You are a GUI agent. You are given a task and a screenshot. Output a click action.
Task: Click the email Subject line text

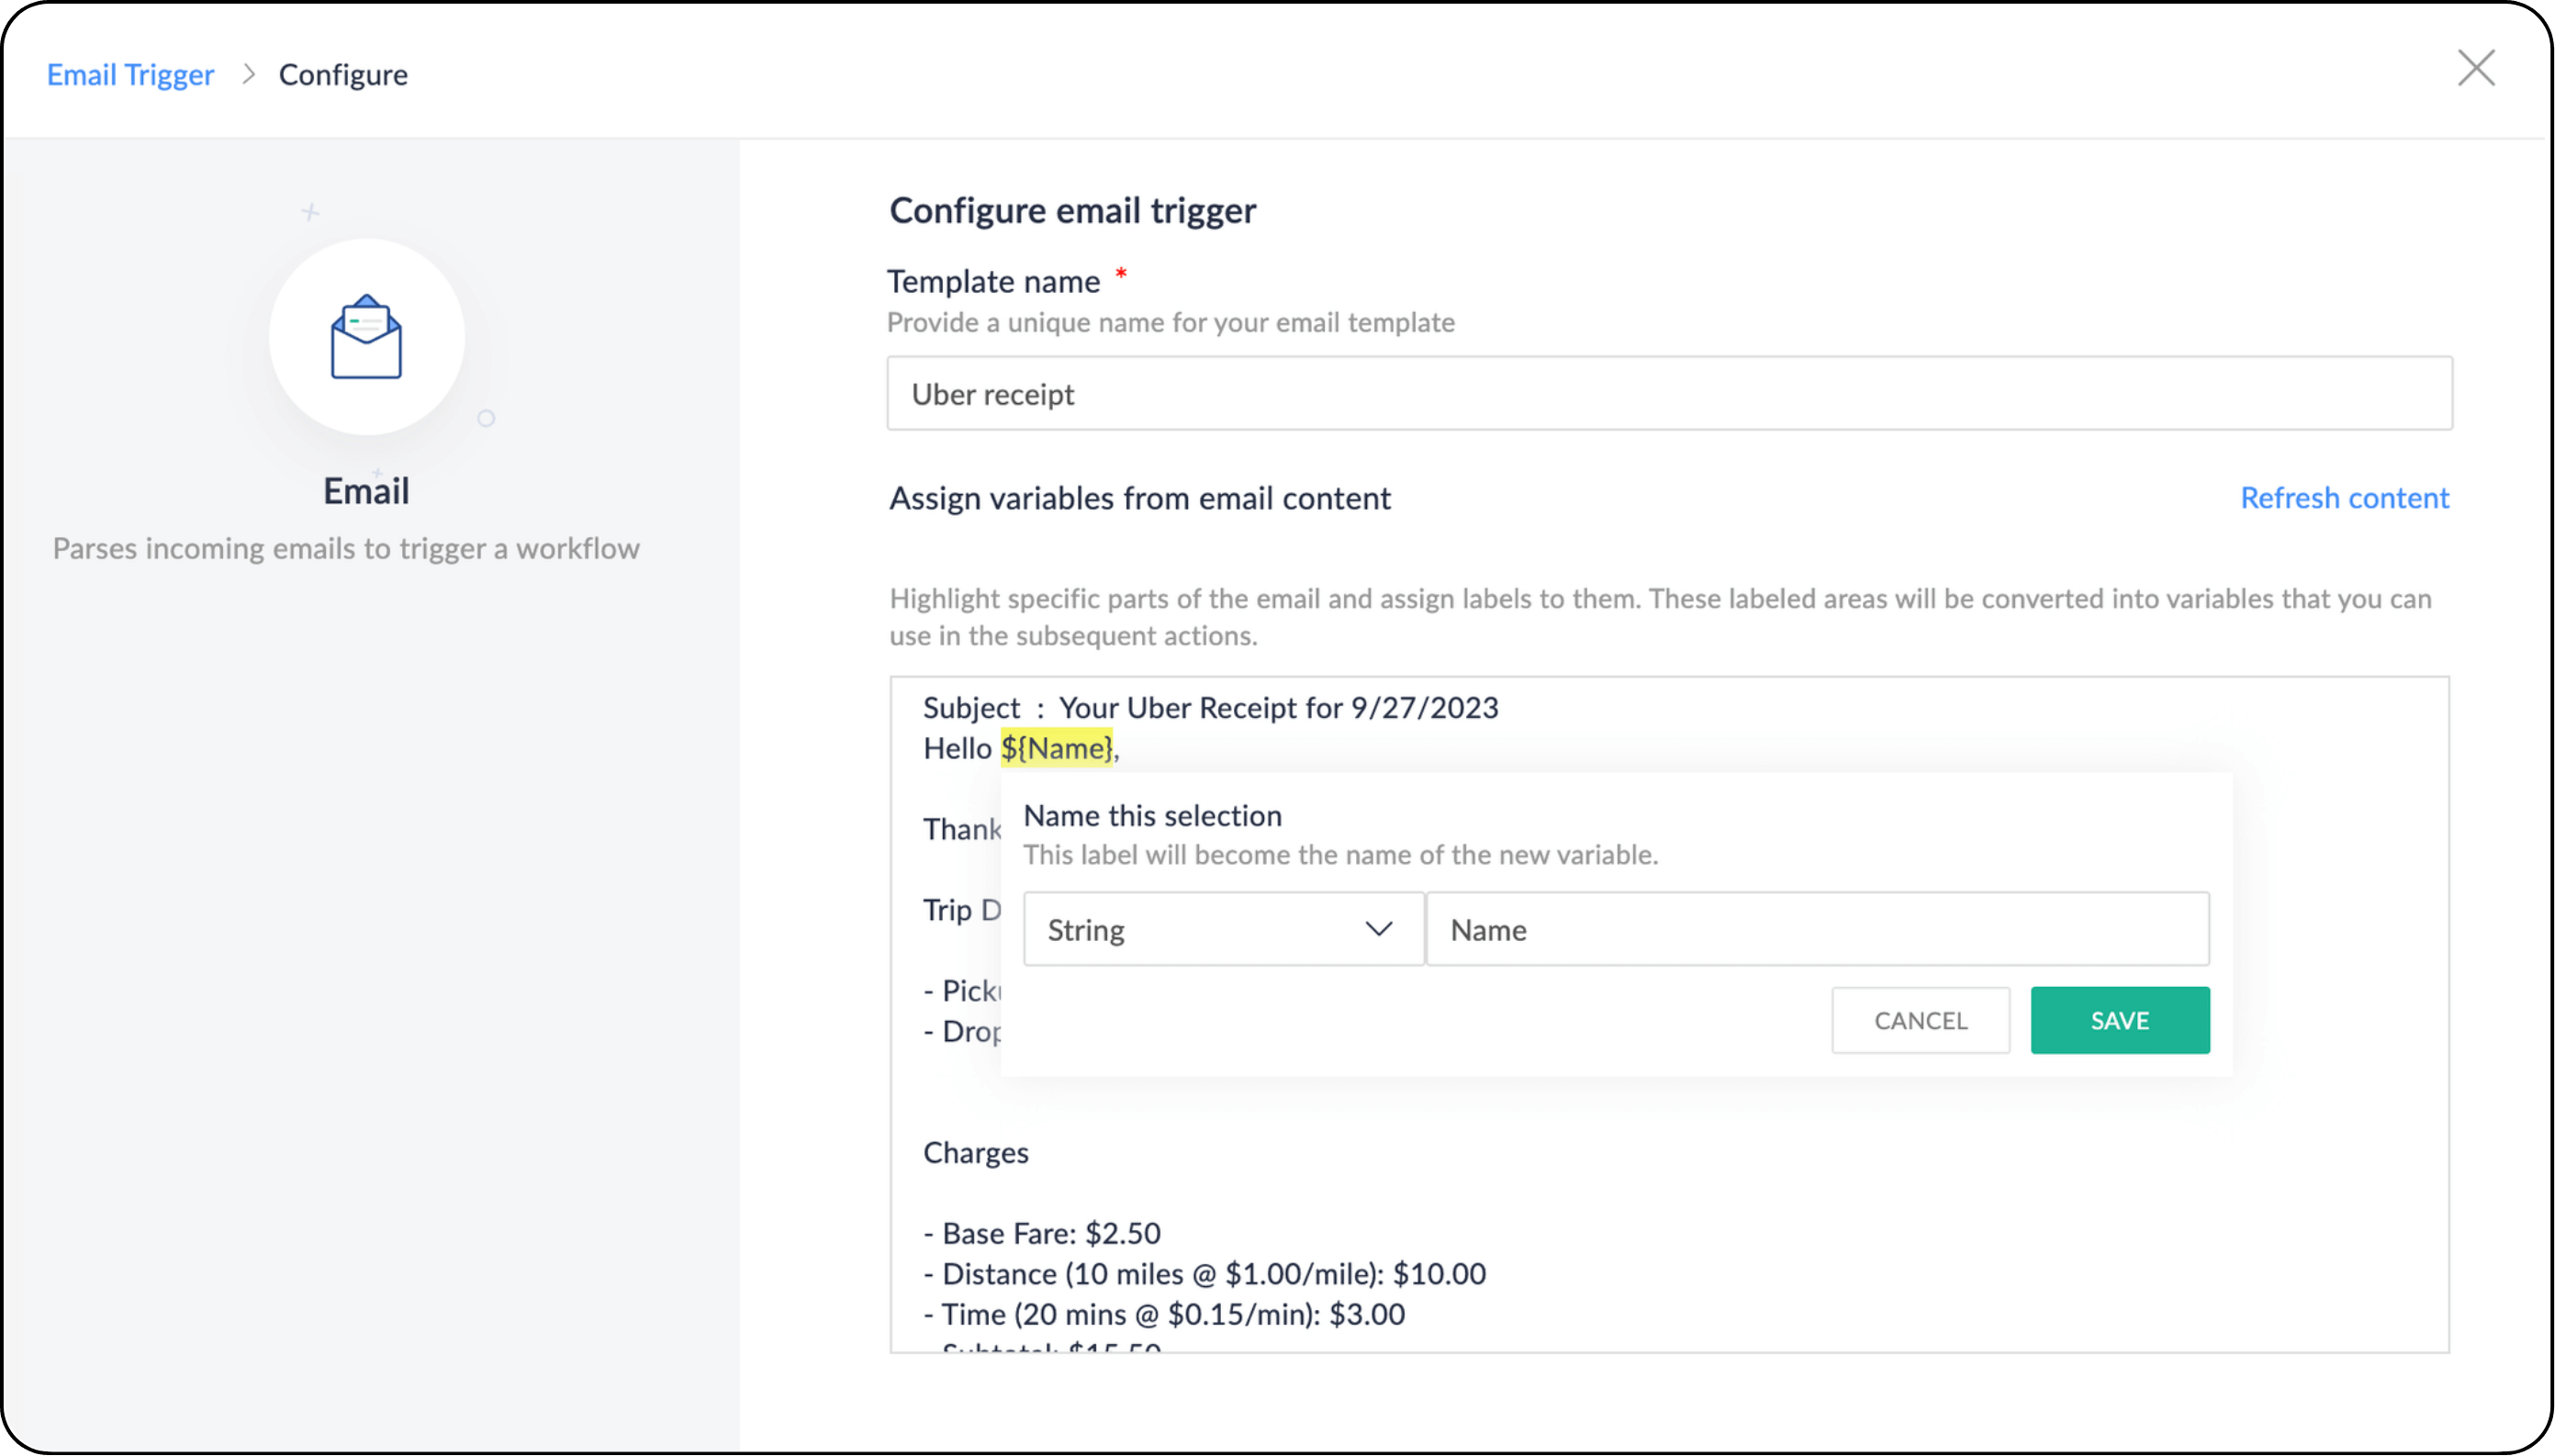(x=1210, y=707)
